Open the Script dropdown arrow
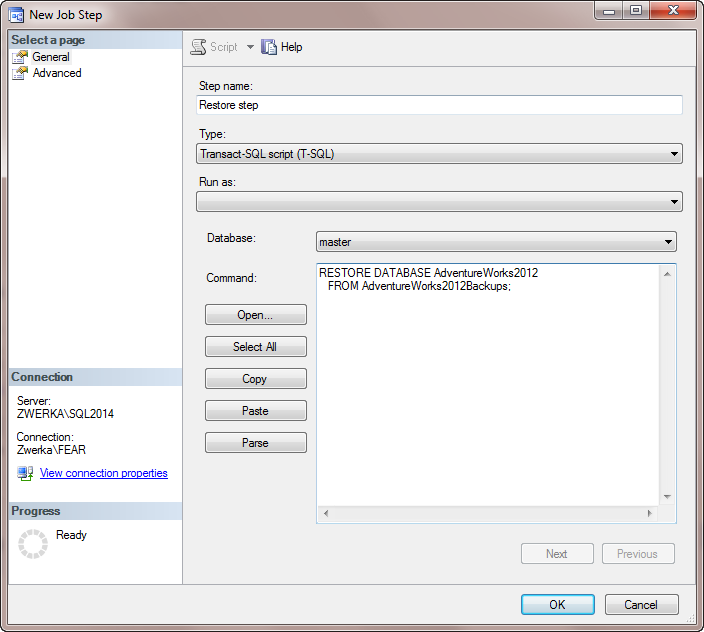 point(250,47)
